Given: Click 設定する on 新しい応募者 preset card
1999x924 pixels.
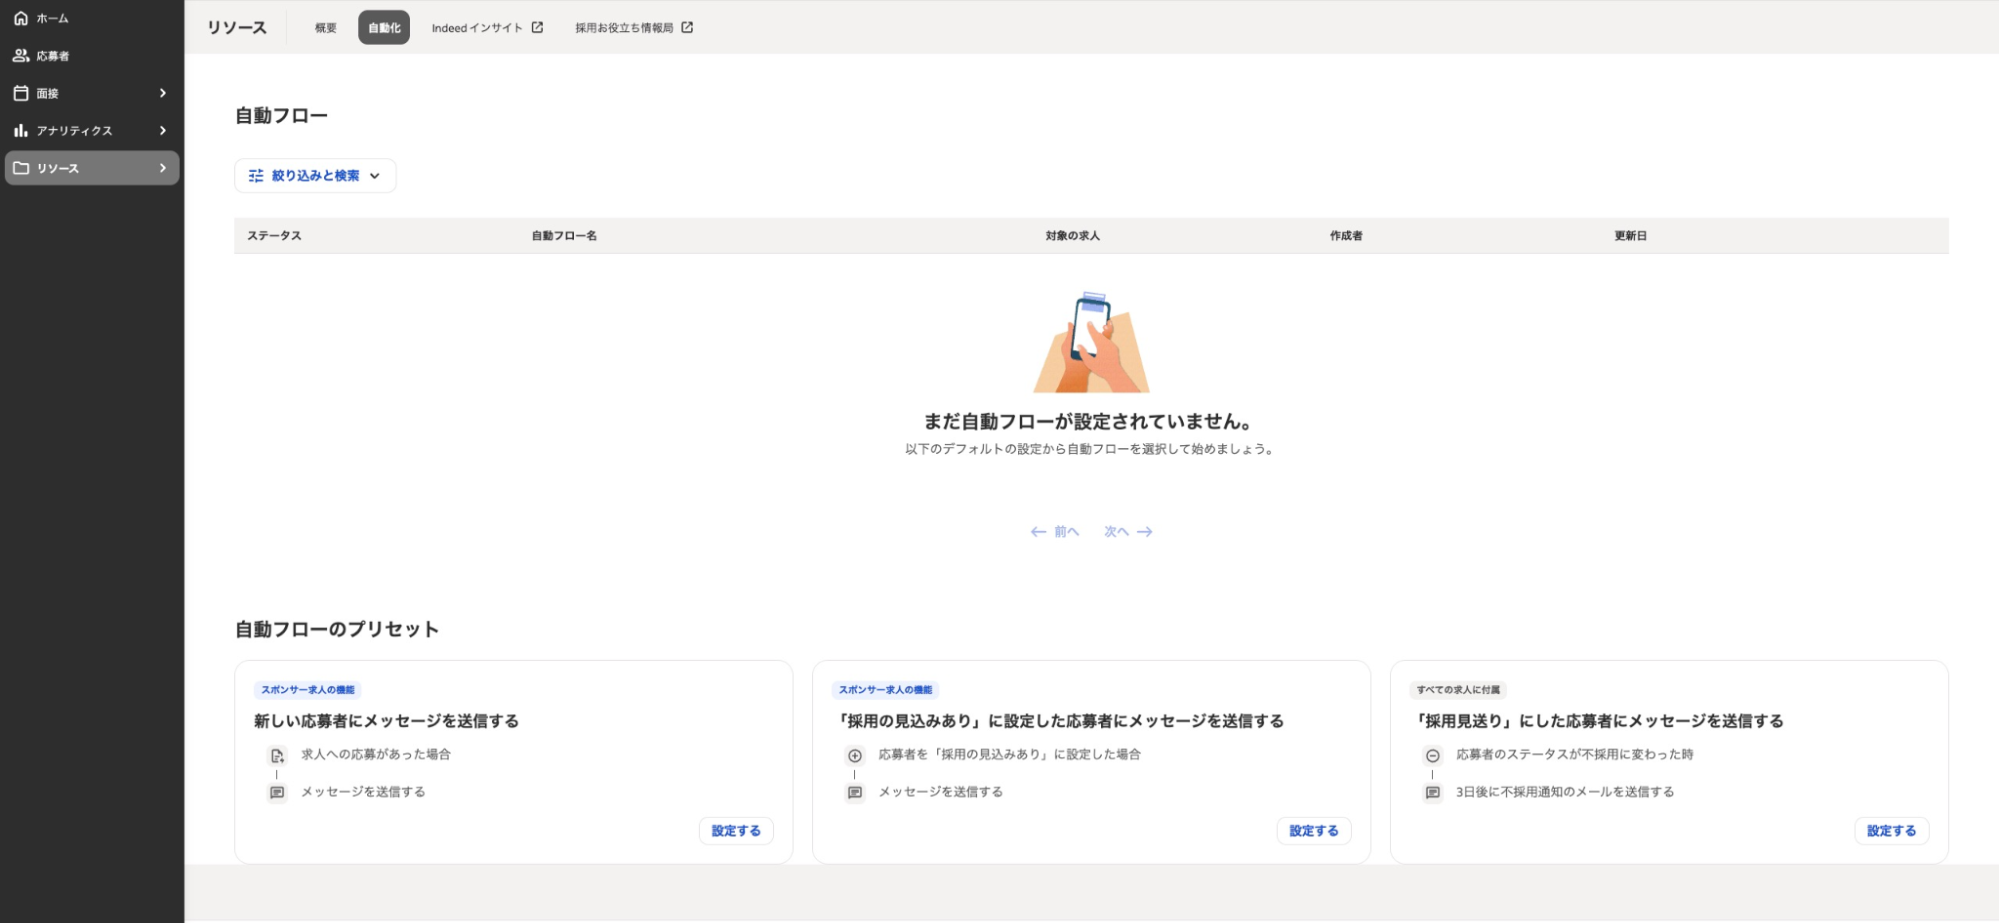Looking at the screenshot, I should tap(736, 831).
